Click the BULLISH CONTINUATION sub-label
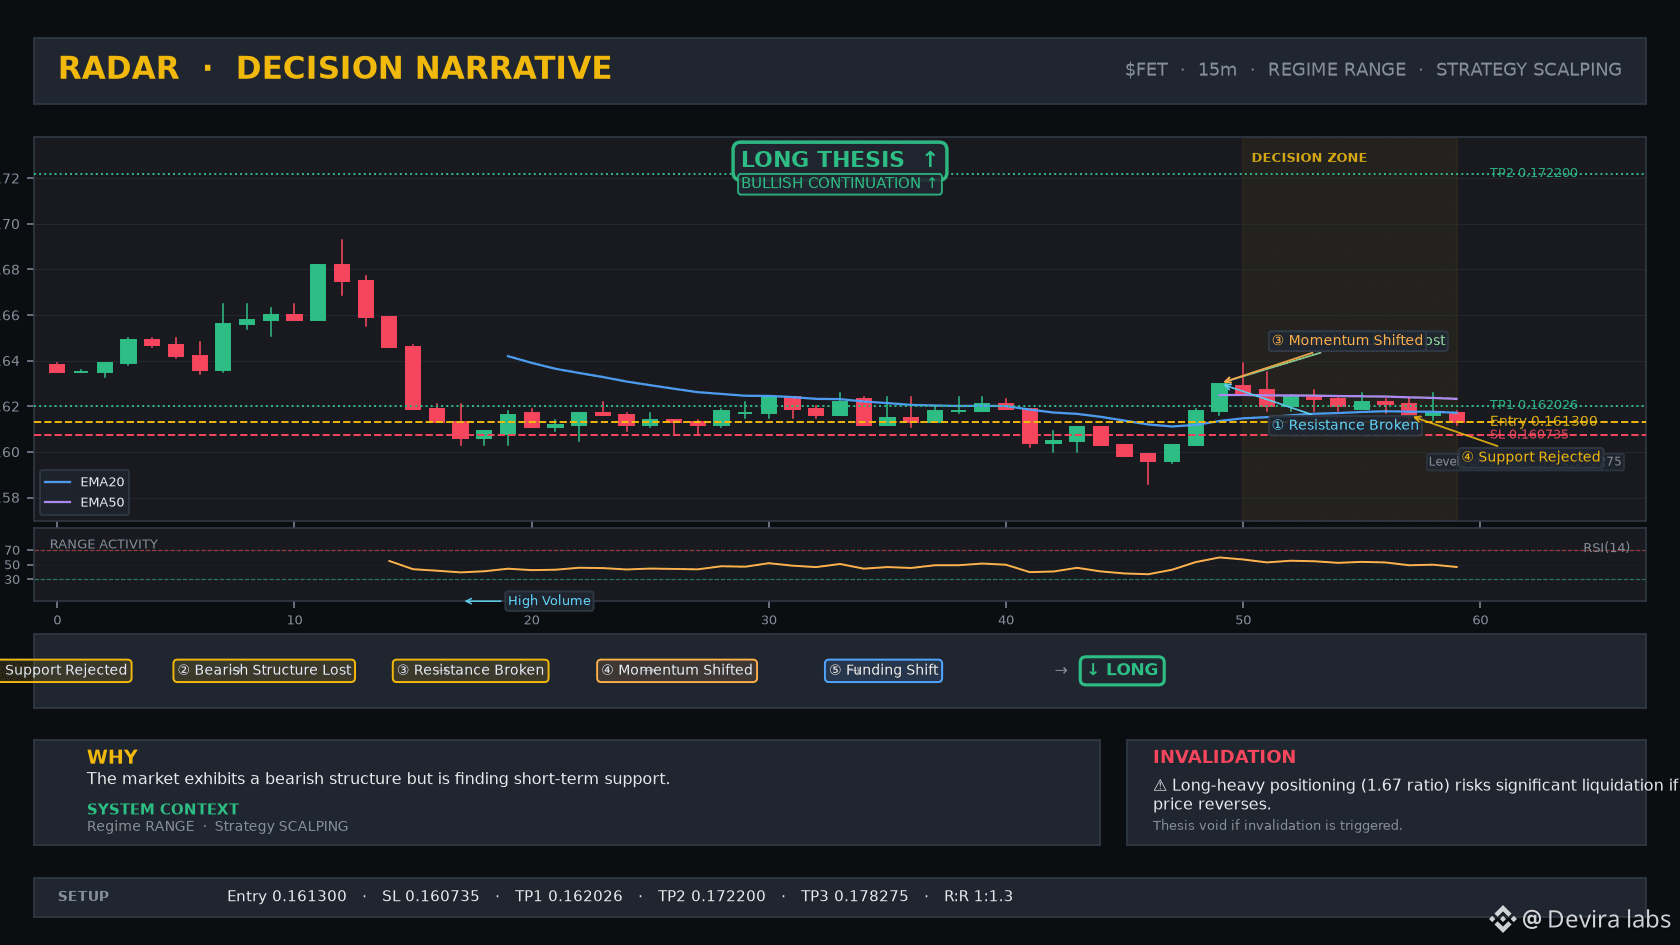1680x945 pixels. pos(840,184)
